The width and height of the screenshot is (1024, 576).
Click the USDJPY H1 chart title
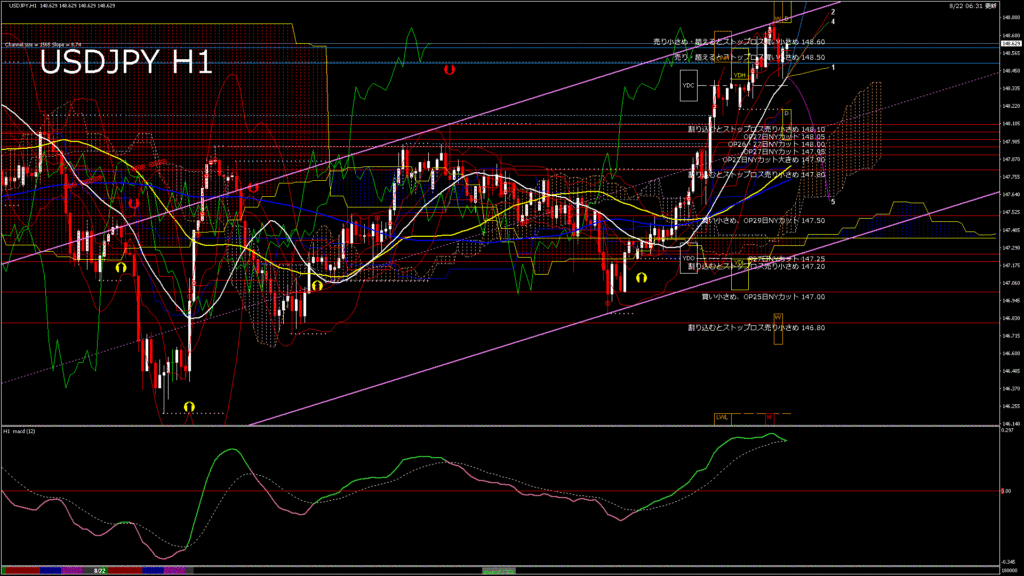(x=125, y=63)
